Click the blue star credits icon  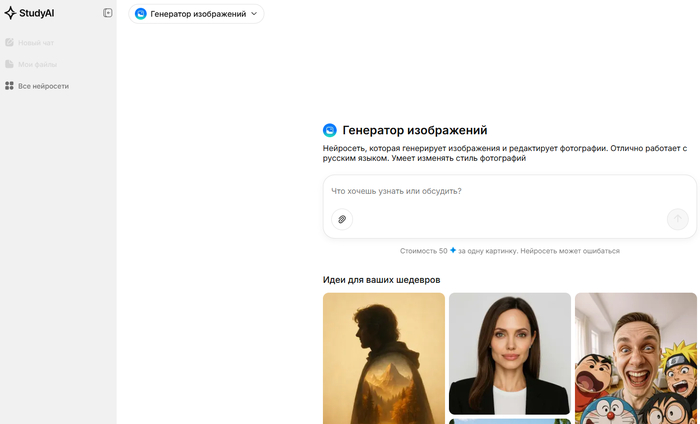(453, 250)
